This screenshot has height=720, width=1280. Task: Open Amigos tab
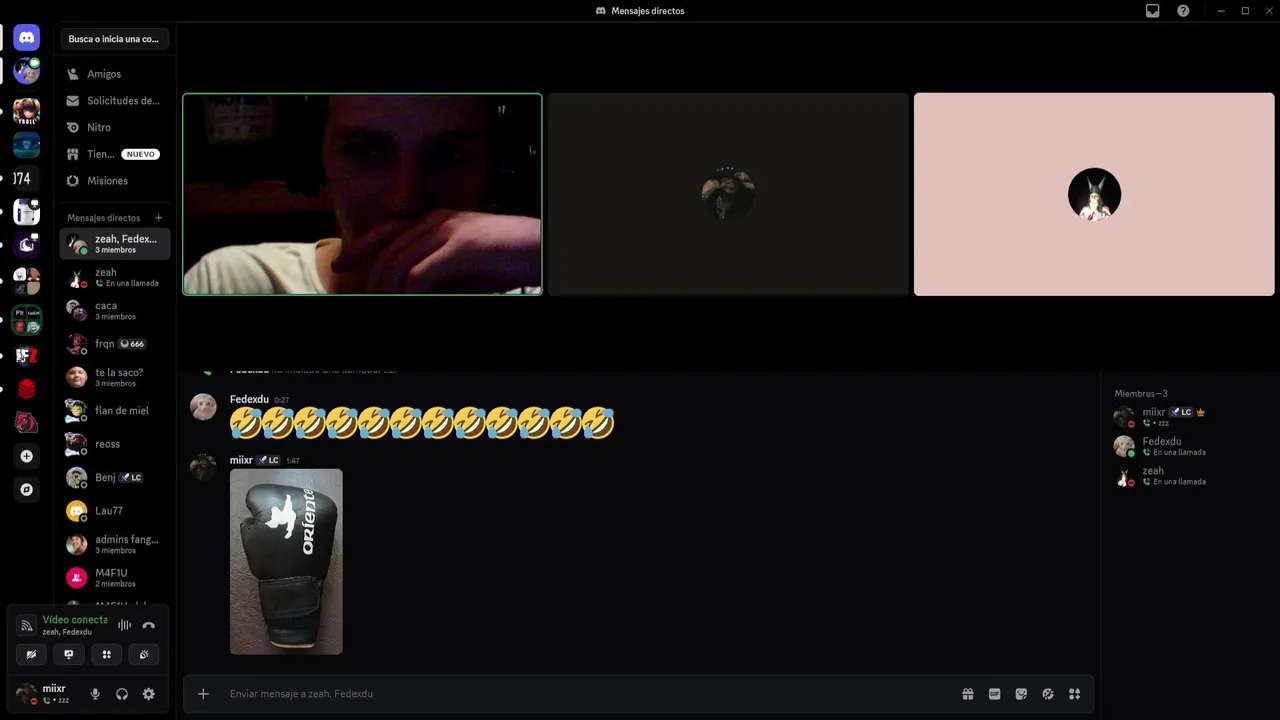click(114, 74)
